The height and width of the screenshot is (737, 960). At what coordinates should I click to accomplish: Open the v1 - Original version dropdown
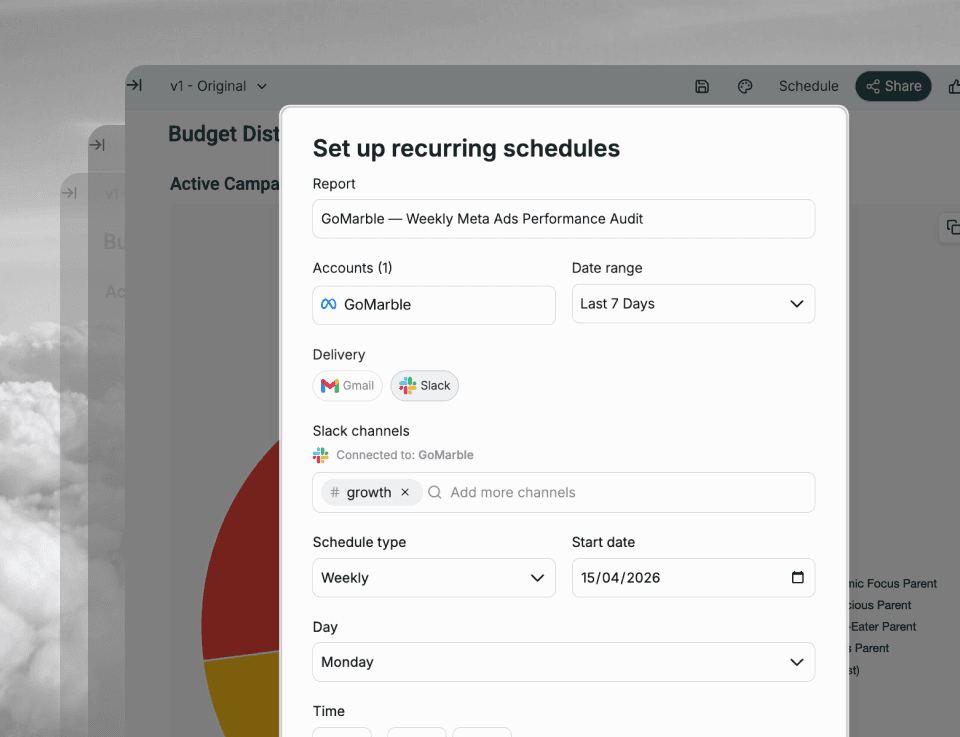(x=219, y=86)
